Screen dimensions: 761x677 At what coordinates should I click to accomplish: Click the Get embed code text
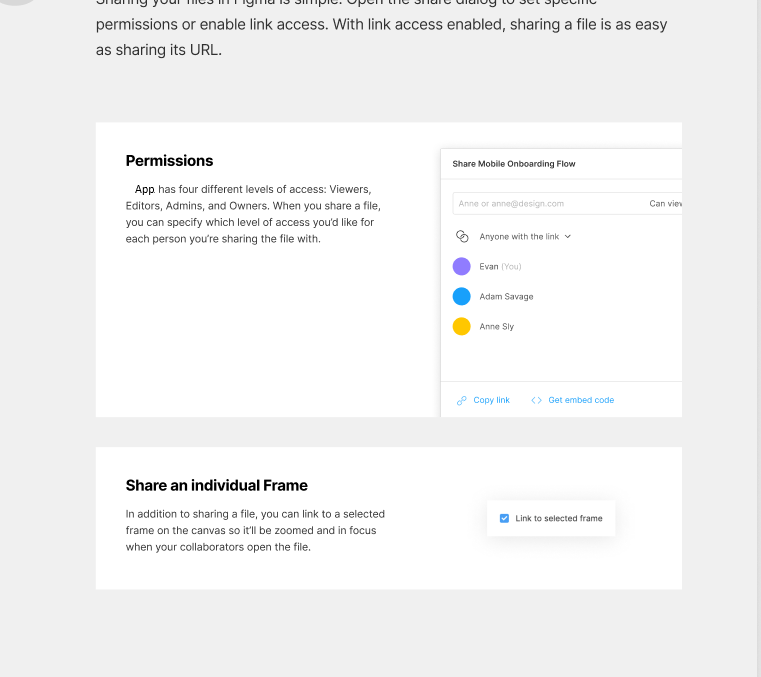(581, 400)
